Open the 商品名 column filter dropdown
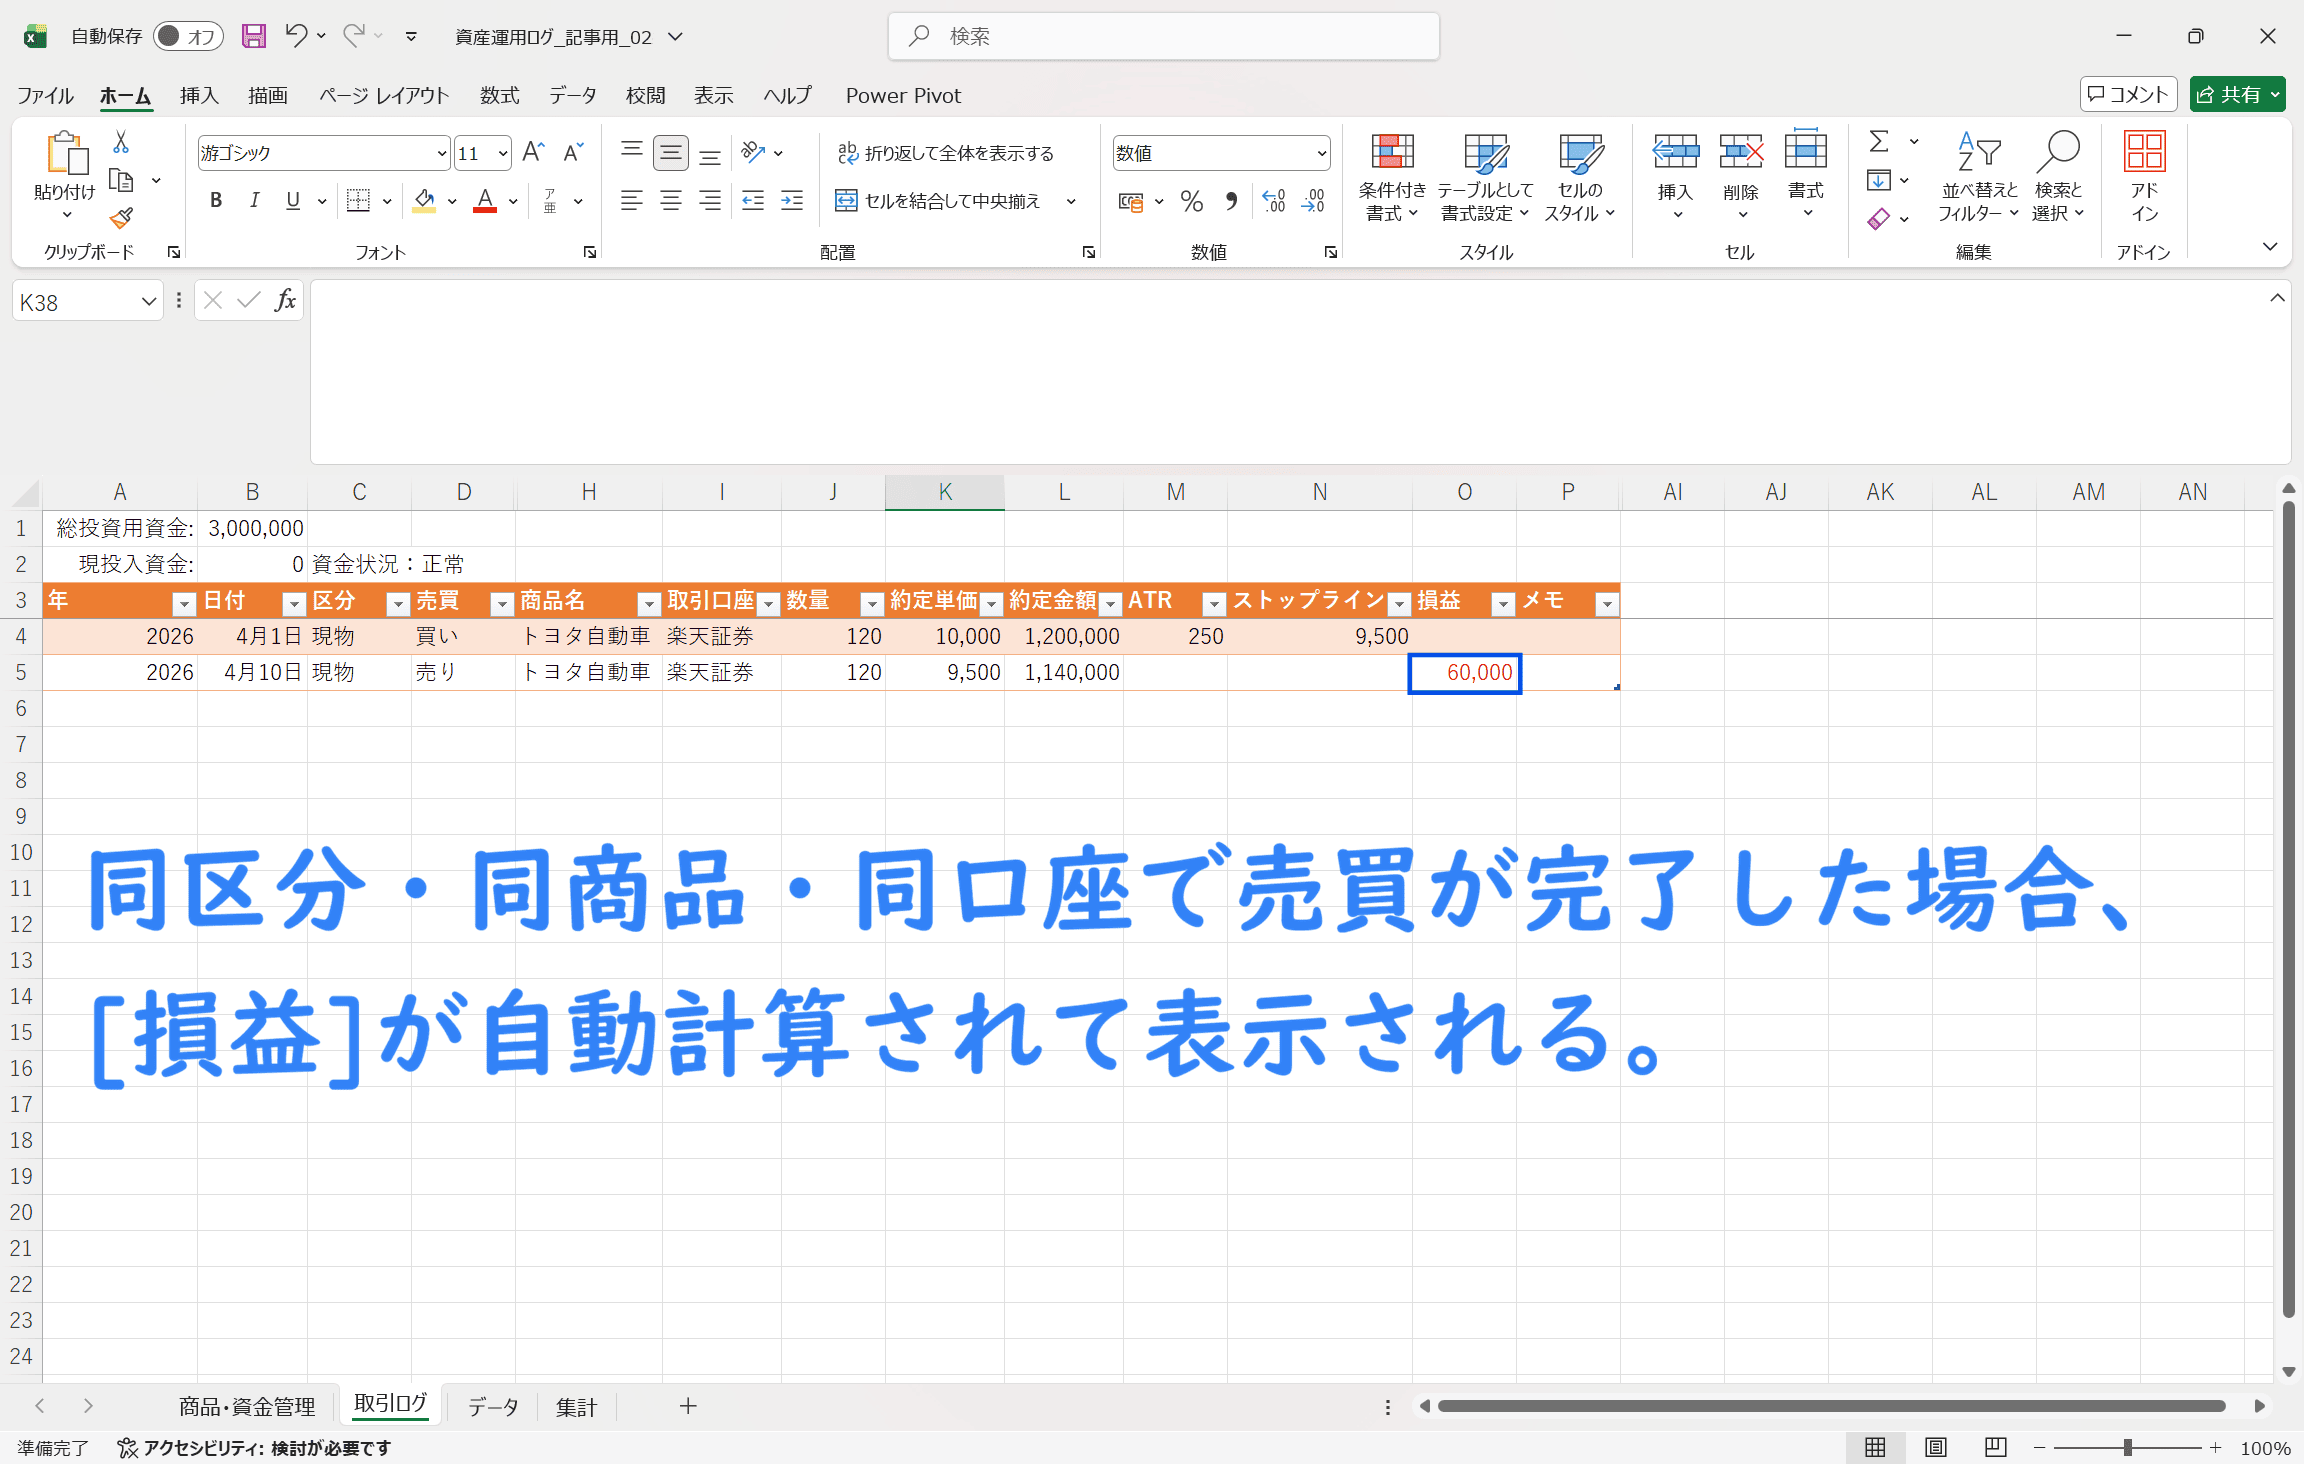2304x1464 pixels. (648, 603)
